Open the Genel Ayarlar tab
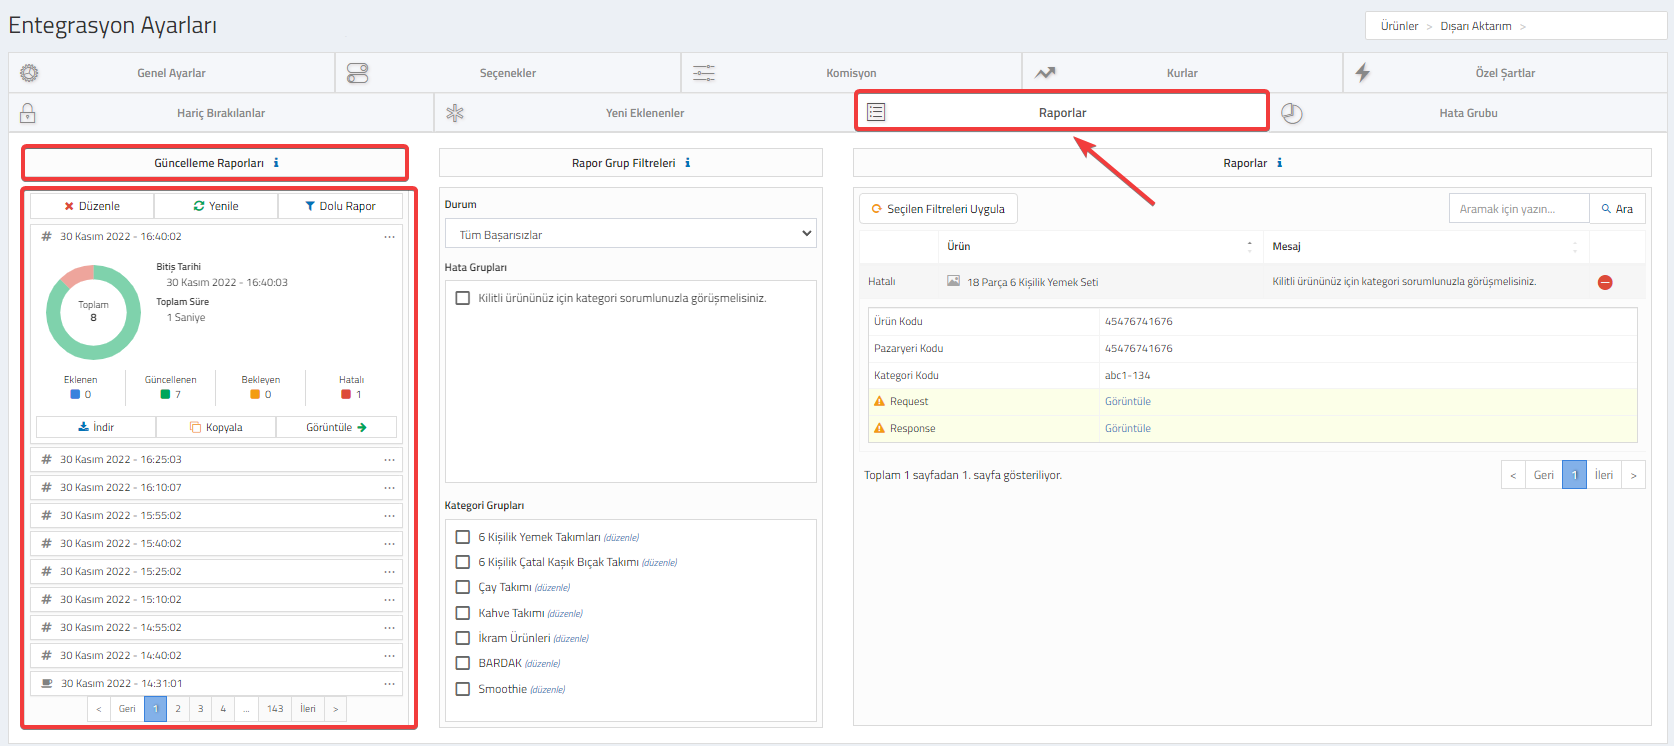This screenshot has width=1674, height=746. [x=171, y=73]
